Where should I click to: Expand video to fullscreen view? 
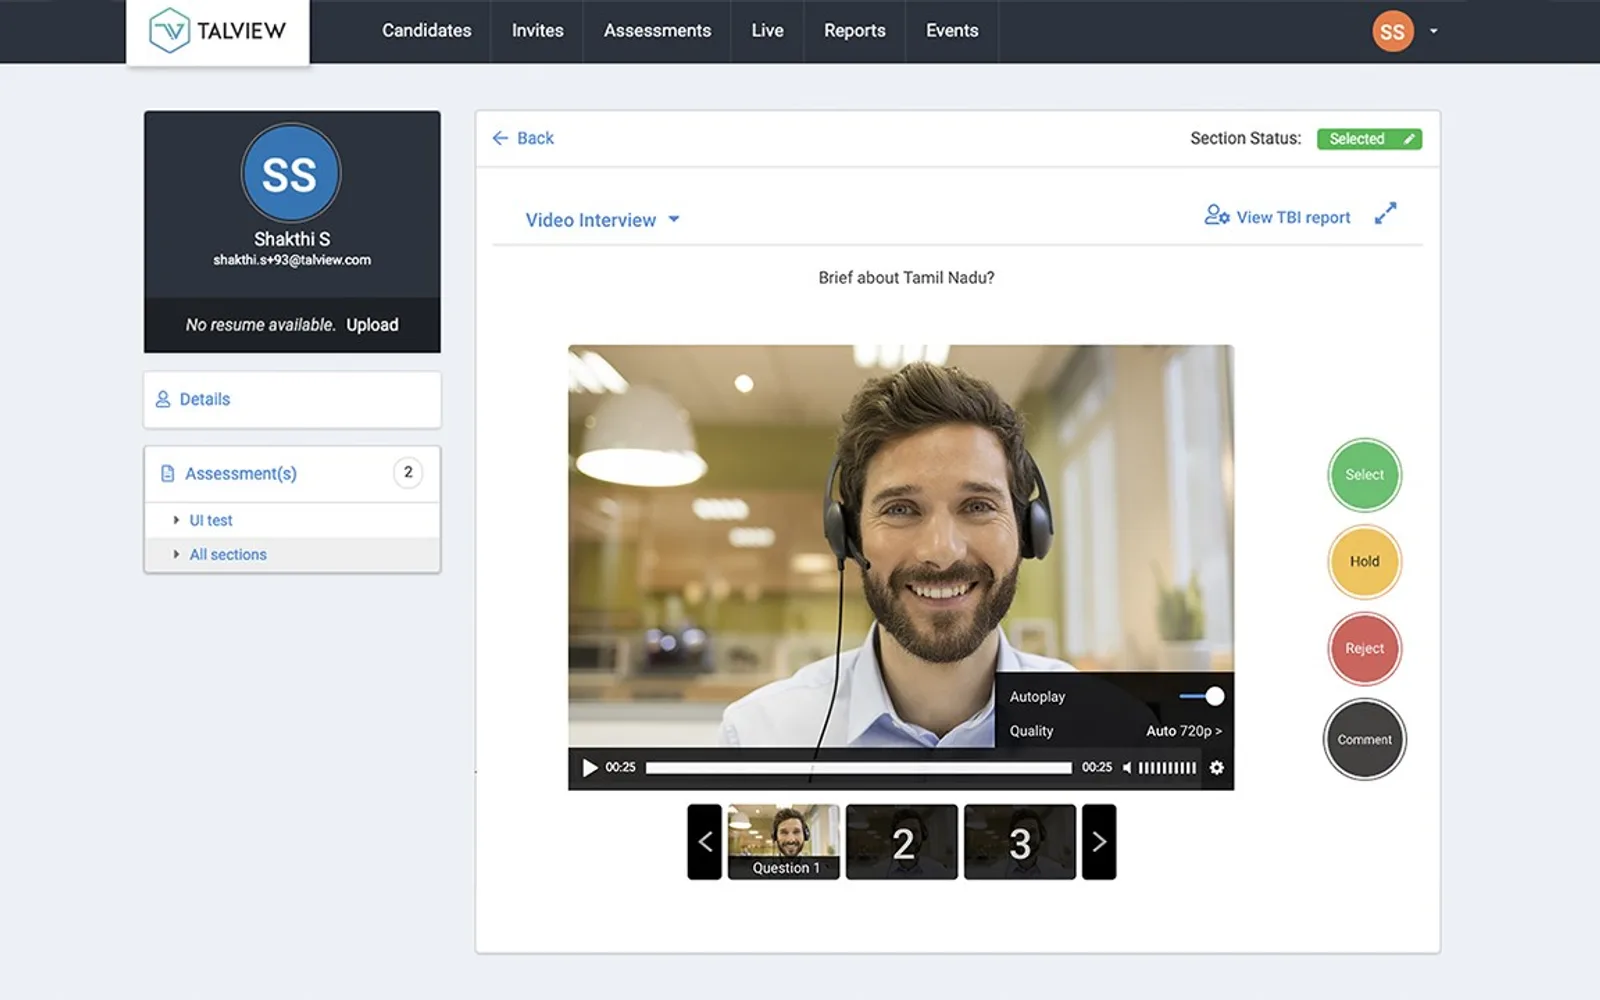point(1385,214)
